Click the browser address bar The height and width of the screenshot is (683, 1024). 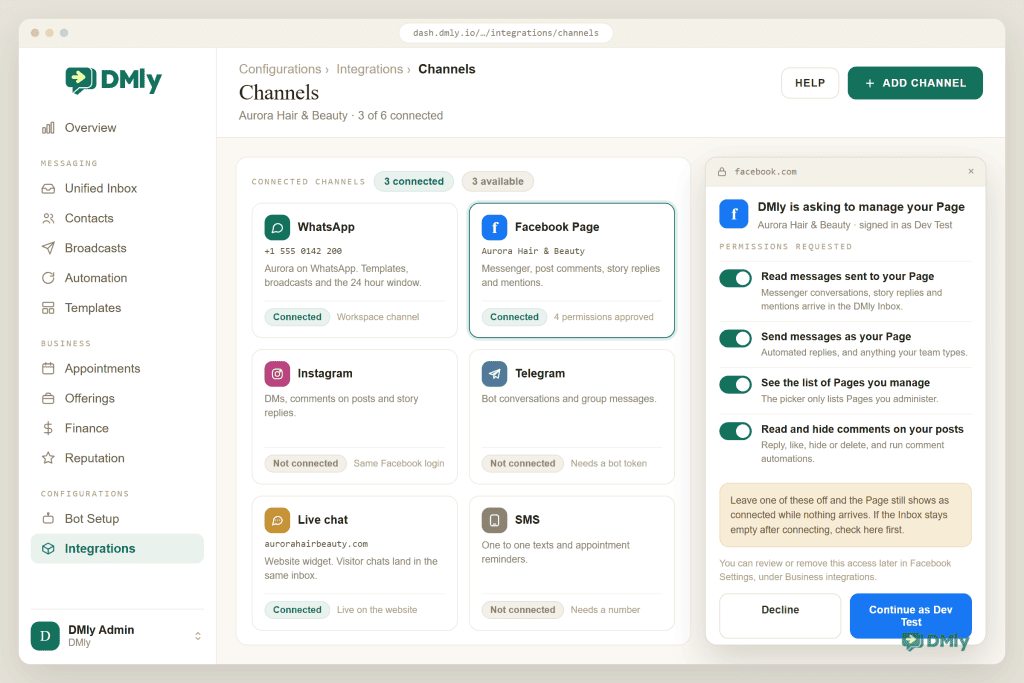pyautogui.click(x=505, y=33)
